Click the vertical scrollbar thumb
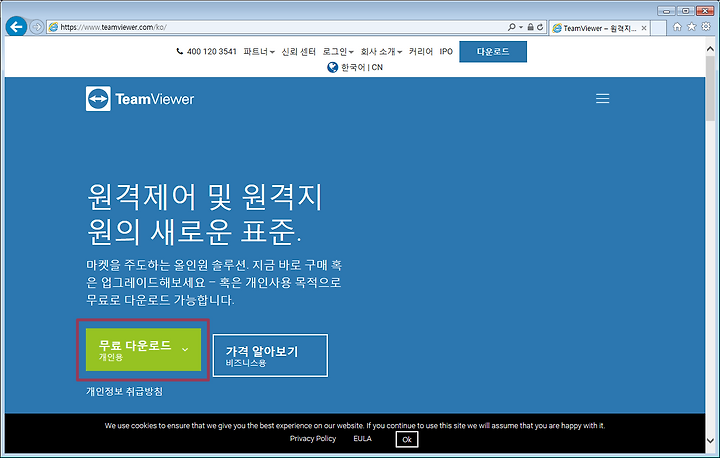The image size is (720, 458). 710,88
